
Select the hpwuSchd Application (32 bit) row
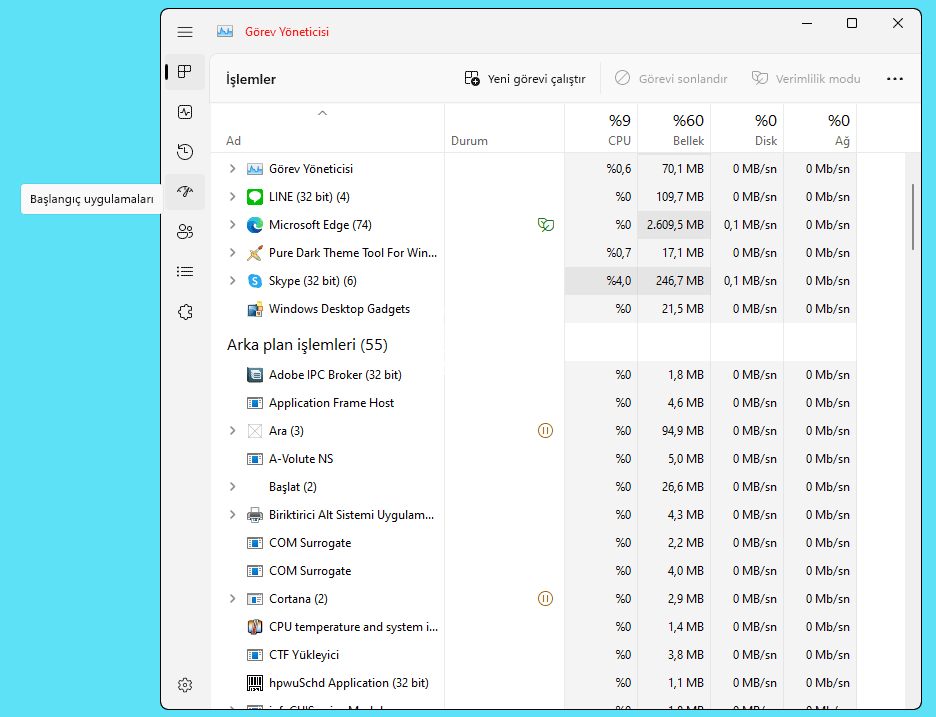tap(534, 683)
